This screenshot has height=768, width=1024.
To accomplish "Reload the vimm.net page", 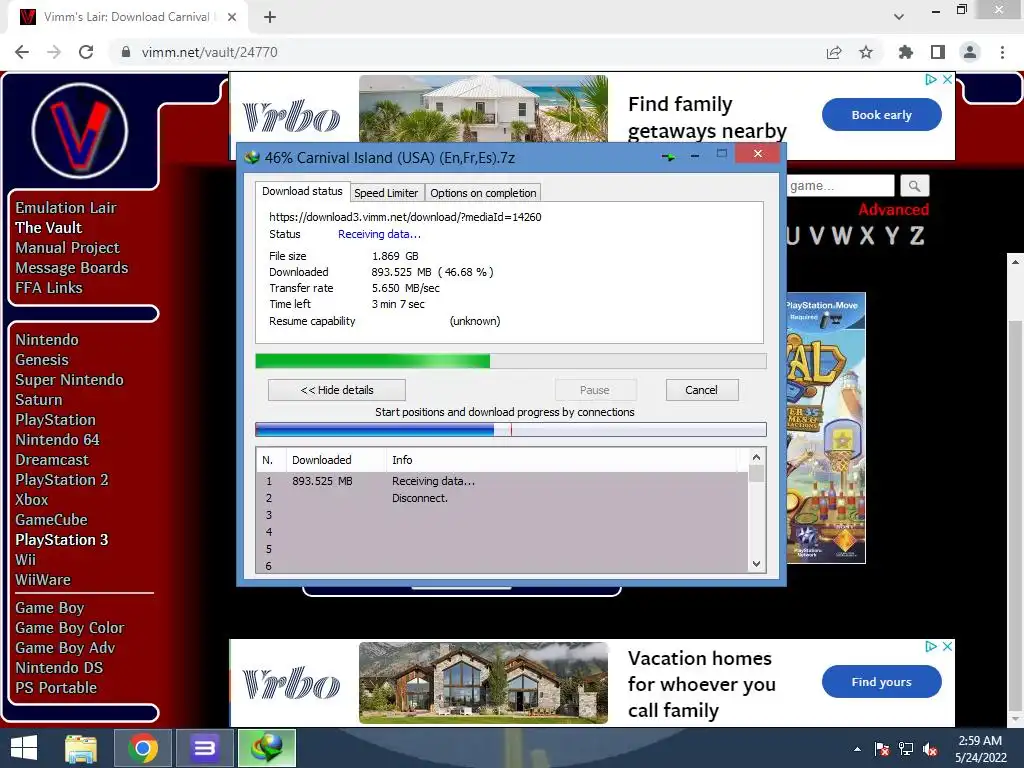I will click(x=86, y=52).
